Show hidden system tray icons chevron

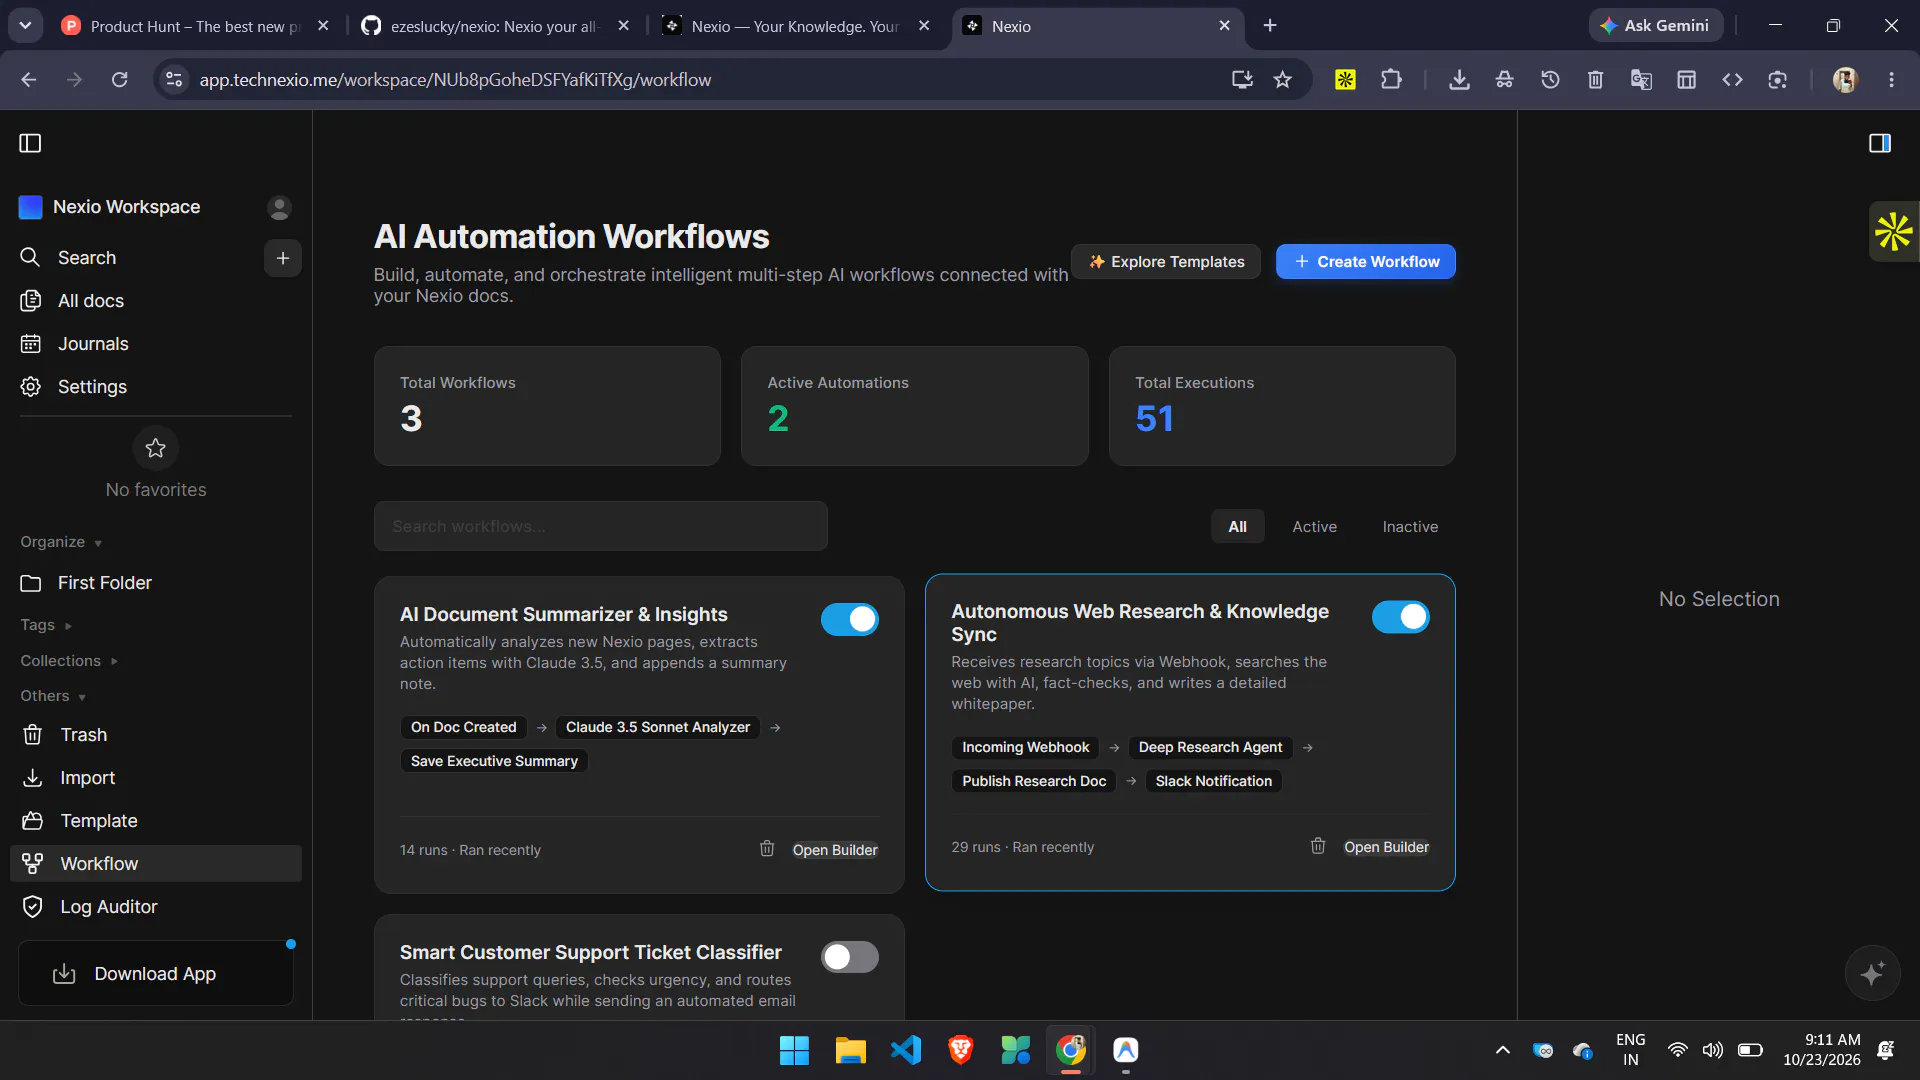1502,1050
